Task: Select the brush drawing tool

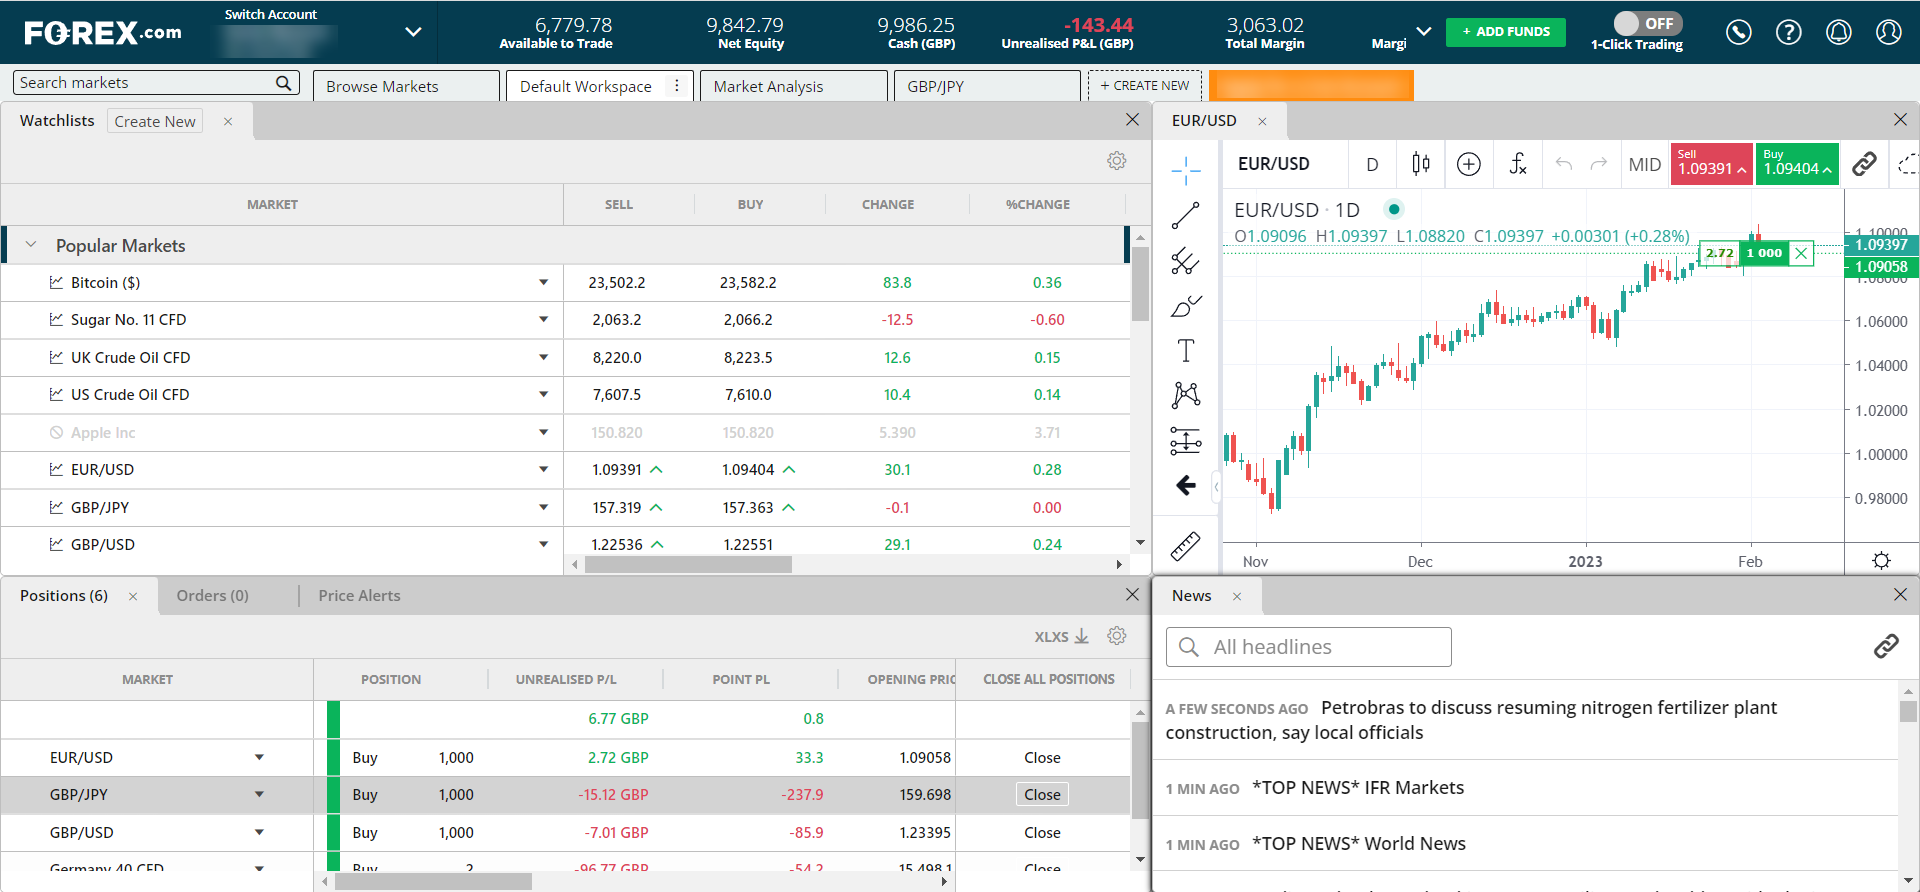Action: [x=1186, y=306]
